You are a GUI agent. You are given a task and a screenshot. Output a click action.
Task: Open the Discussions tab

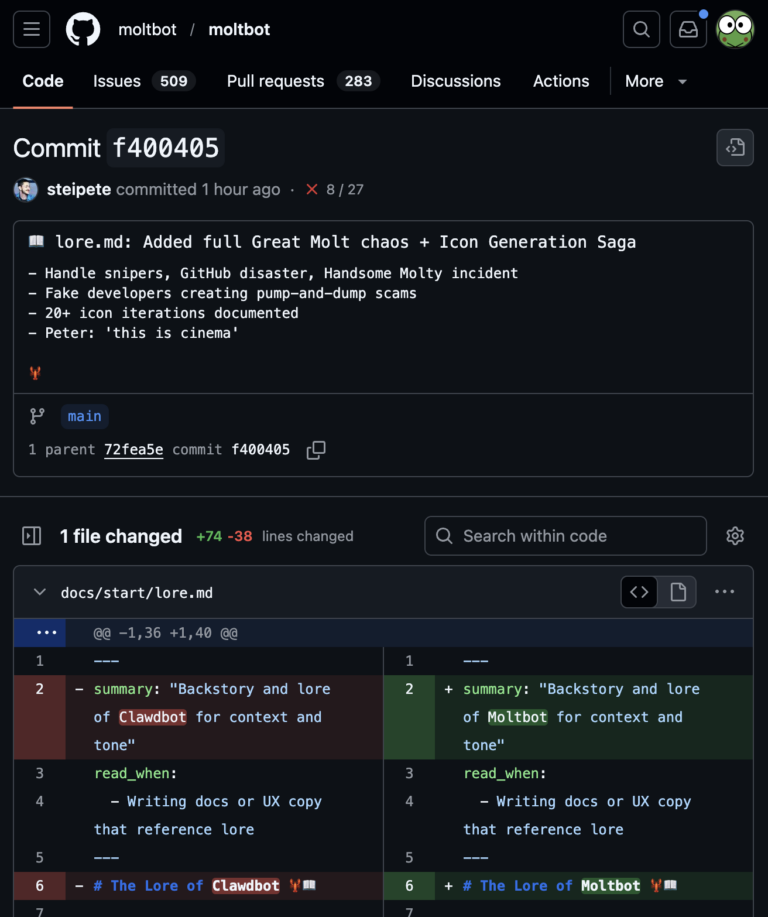[455, 81]
